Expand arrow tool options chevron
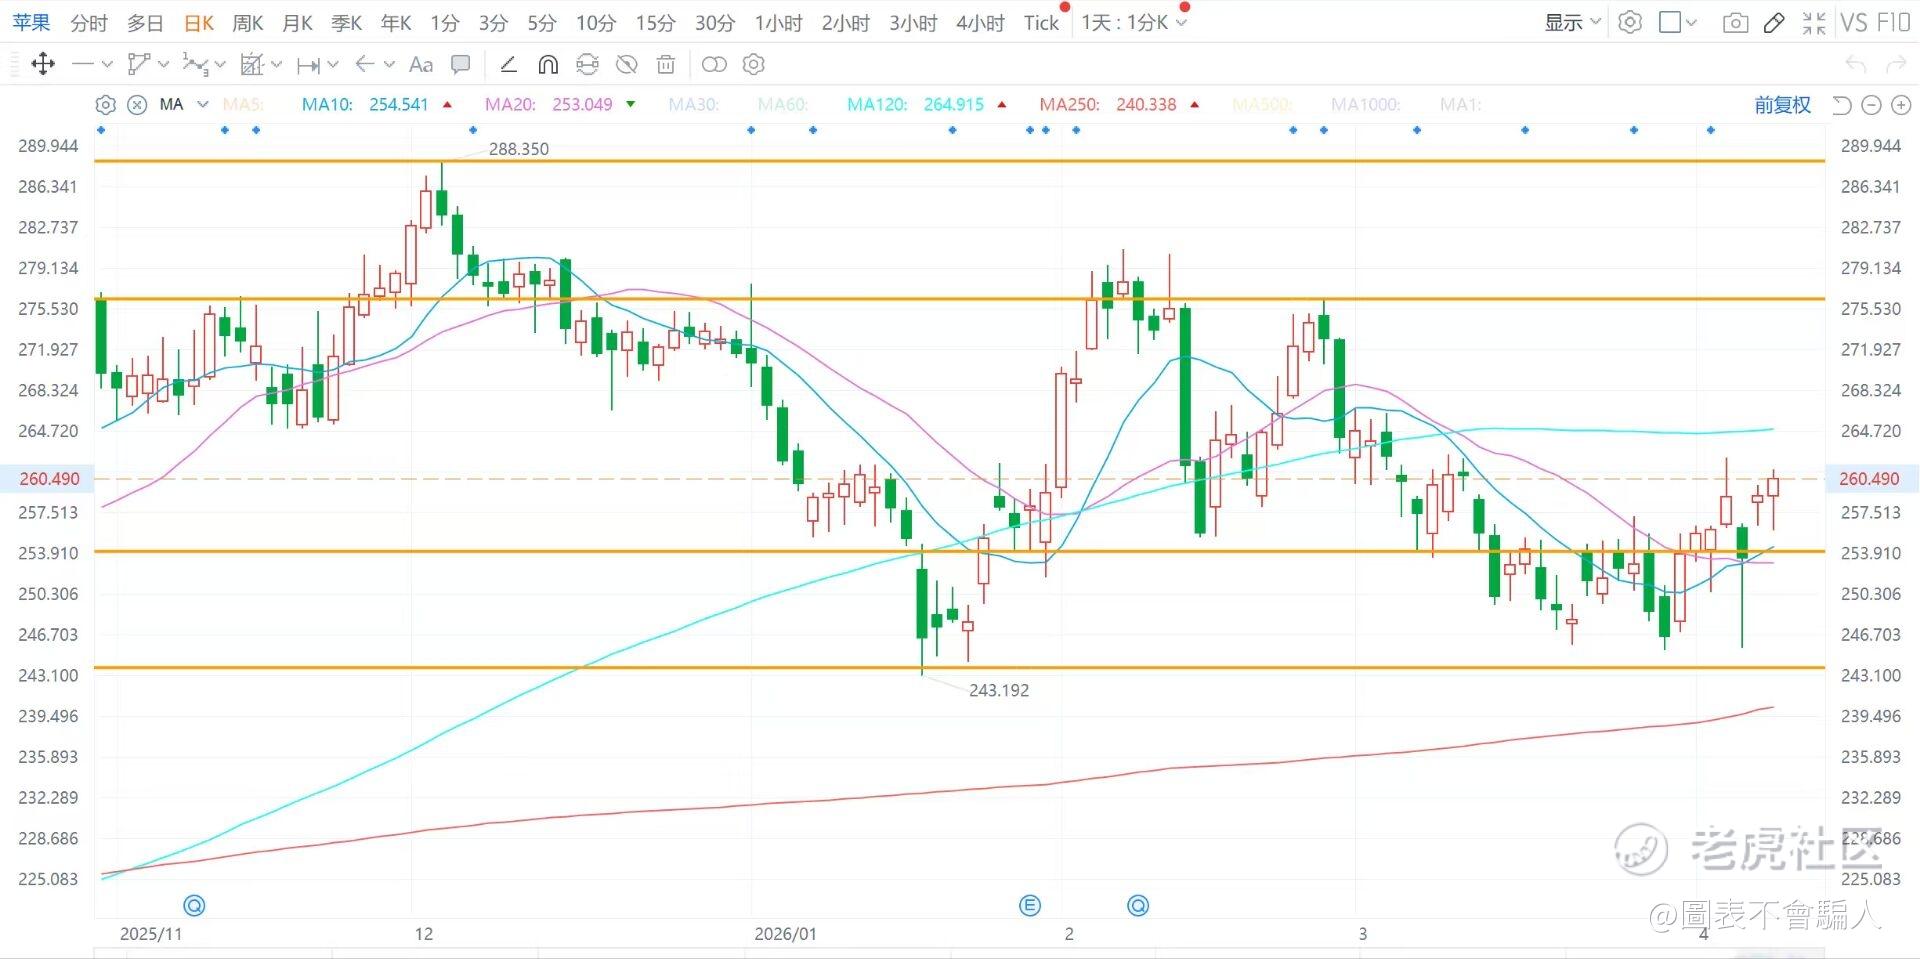Viewport: 1920px width, 959px height. pos(389,65)
